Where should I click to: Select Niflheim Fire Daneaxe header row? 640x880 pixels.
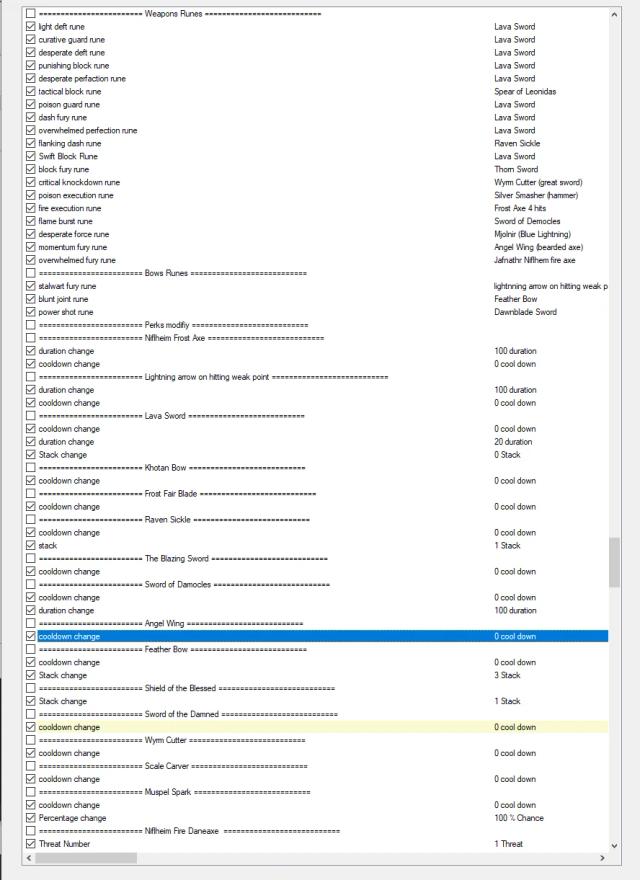pos(317,831)
